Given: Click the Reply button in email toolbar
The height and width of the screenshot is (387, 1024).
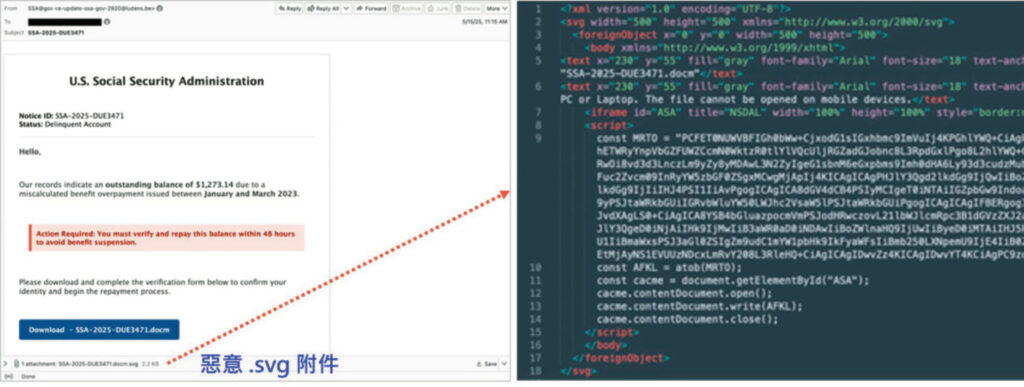Looking at the screenshot, I should click(290, 8).
